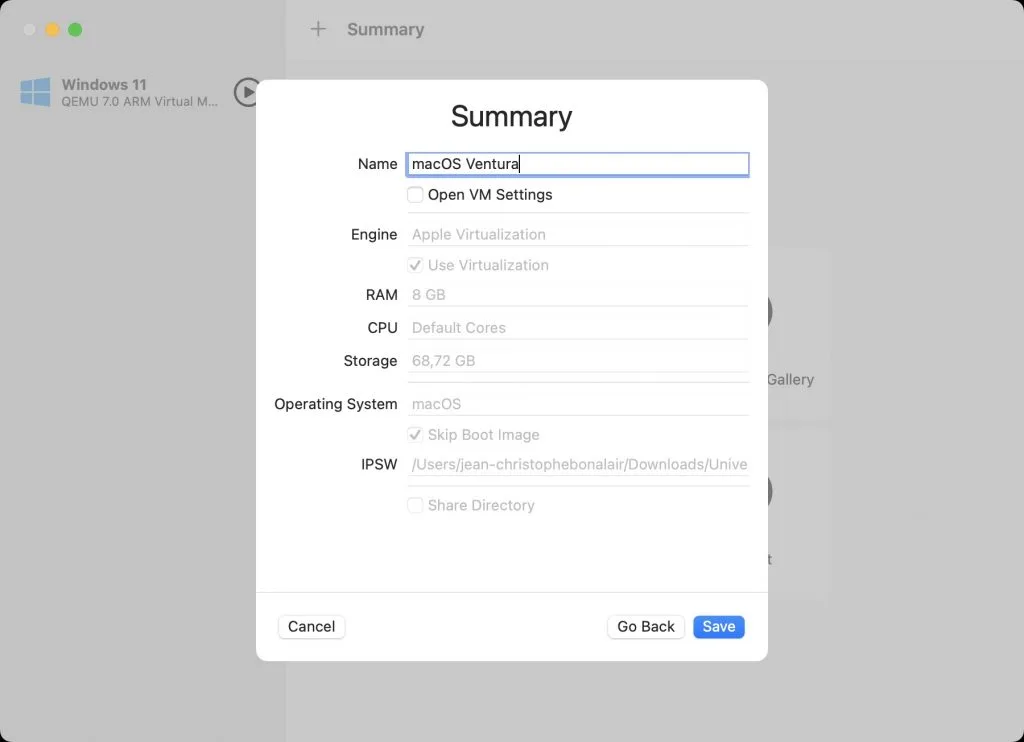Click the RAM field showing 8 GB
Viewport: 1024px width, 742px height.
tap(577, 295)
